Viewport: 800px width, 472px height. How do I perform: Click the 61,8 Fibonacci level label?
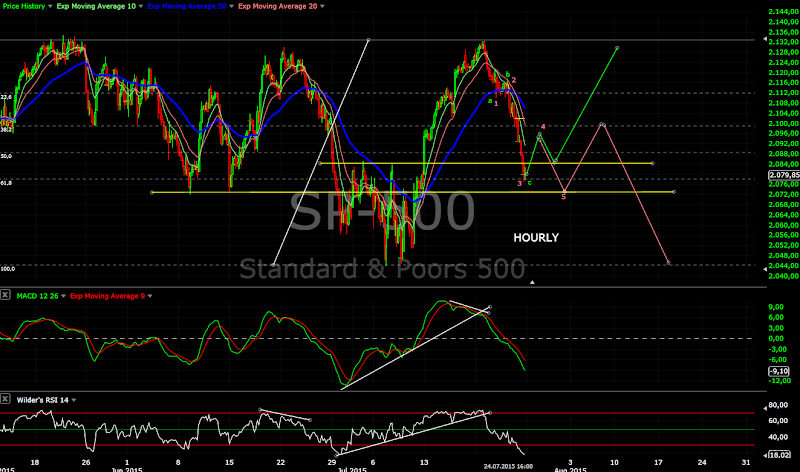[x=6, y=183]
